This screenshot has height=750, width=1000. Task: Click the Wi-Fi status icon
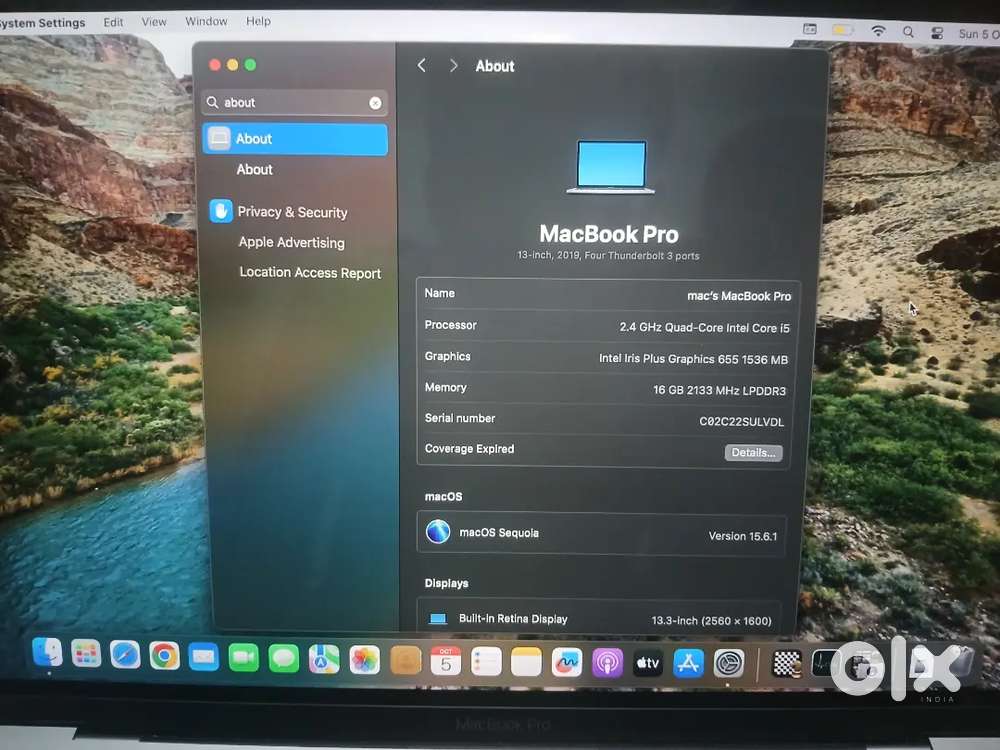(878, 31)
